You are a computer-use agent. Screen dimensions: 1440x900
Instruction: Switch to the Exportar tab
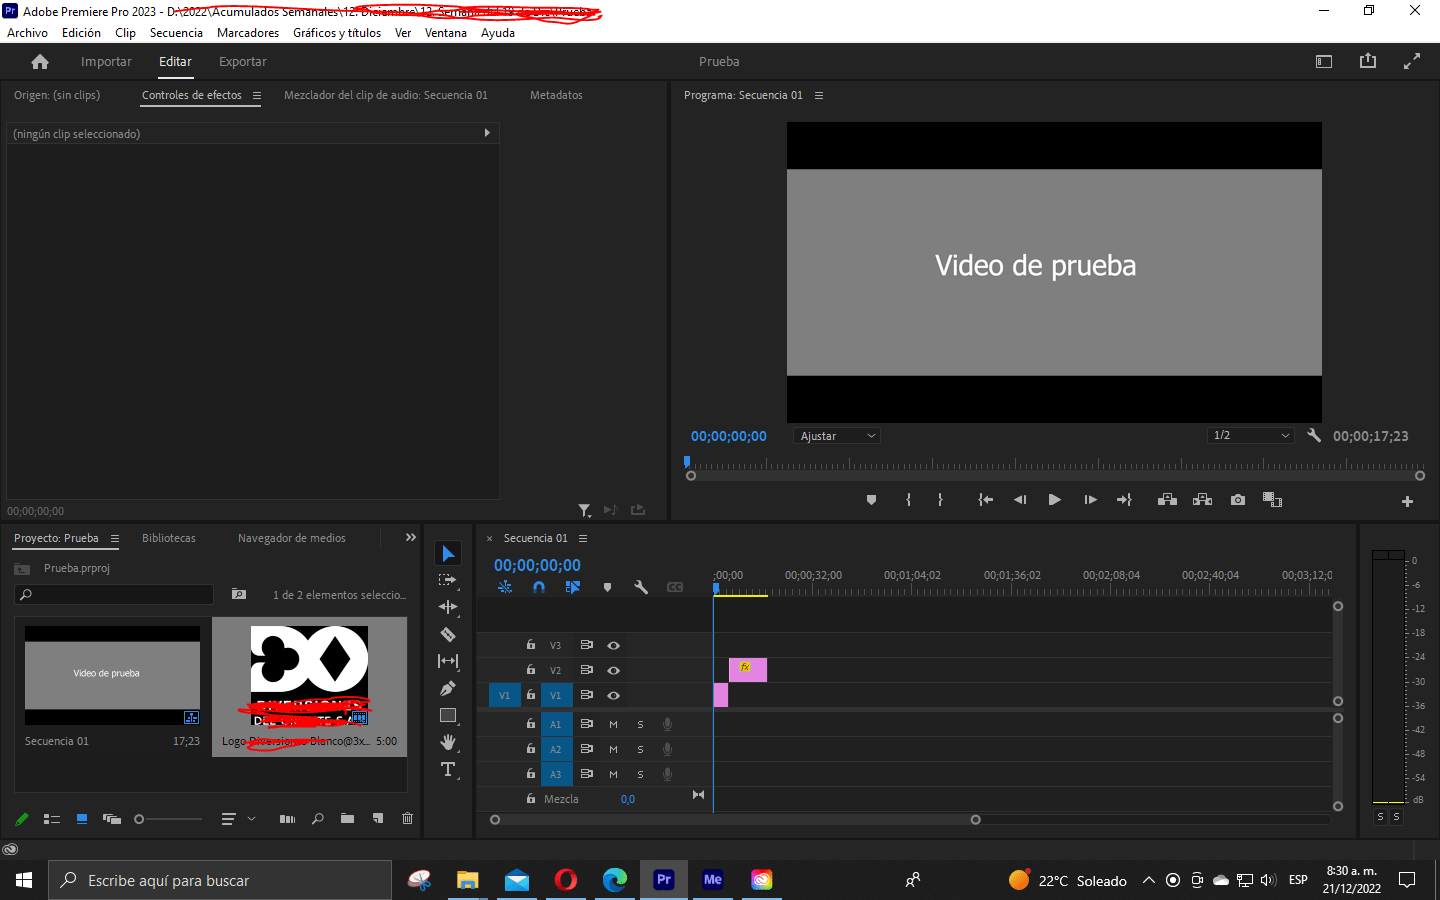(241, 61)
